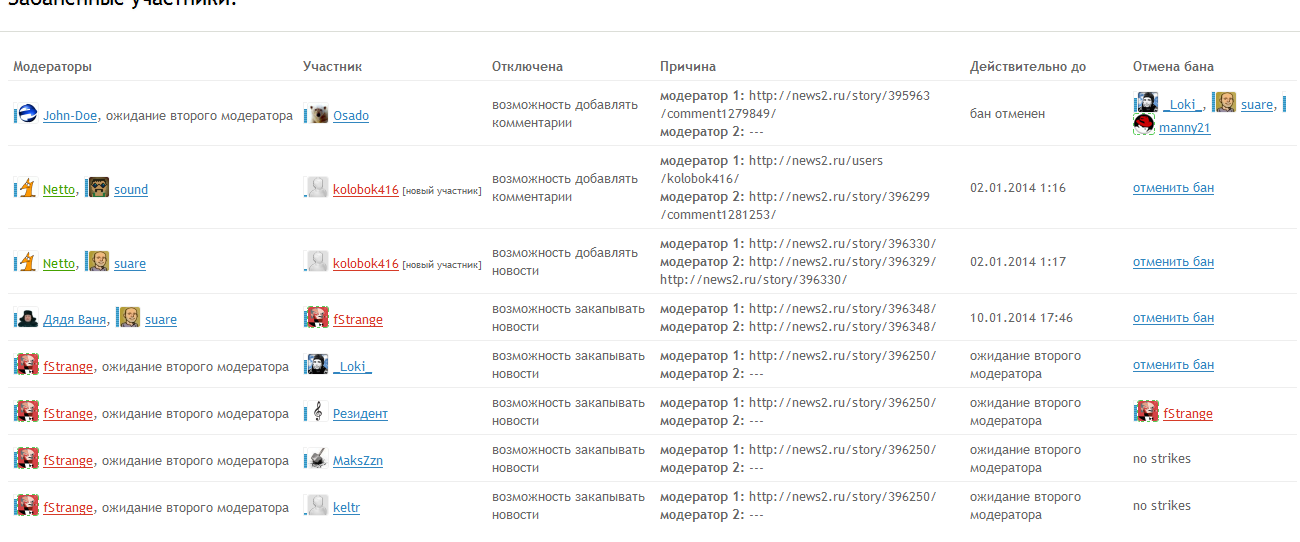
Task: Click keltr's default gray avatar icon
Action: [x=318, y=506]
